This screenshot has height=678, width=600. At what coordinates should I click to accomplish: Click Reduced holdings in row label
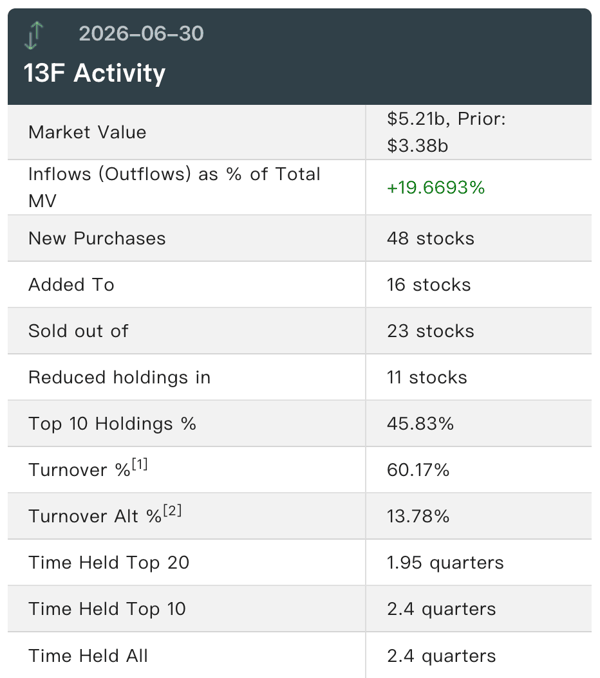(119, 377)
